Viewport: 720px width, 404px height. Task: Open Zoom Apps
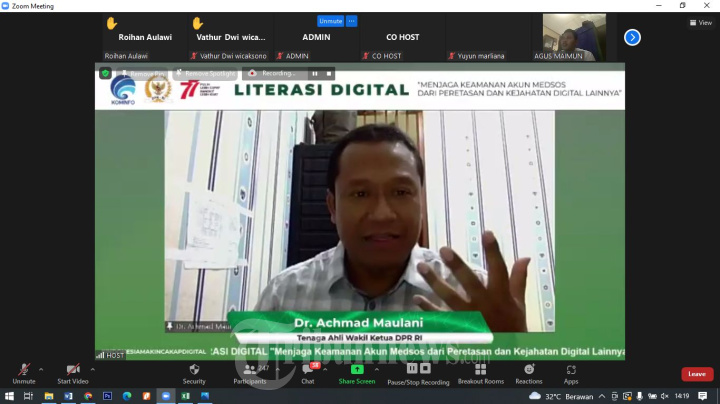[571, 374]
